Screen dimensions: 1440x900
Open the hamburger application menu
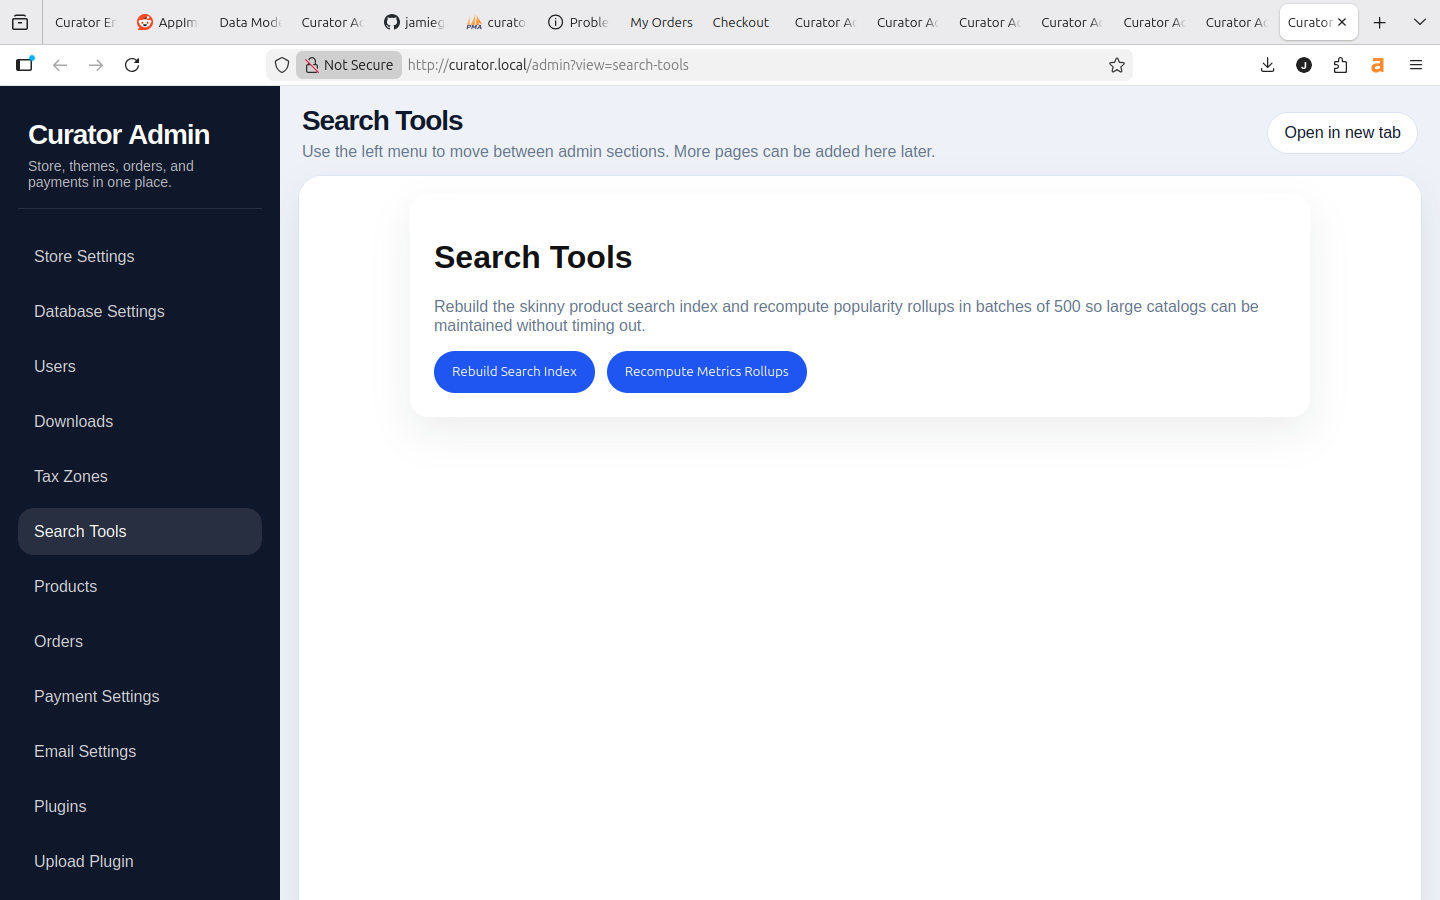pos(1416,65)
